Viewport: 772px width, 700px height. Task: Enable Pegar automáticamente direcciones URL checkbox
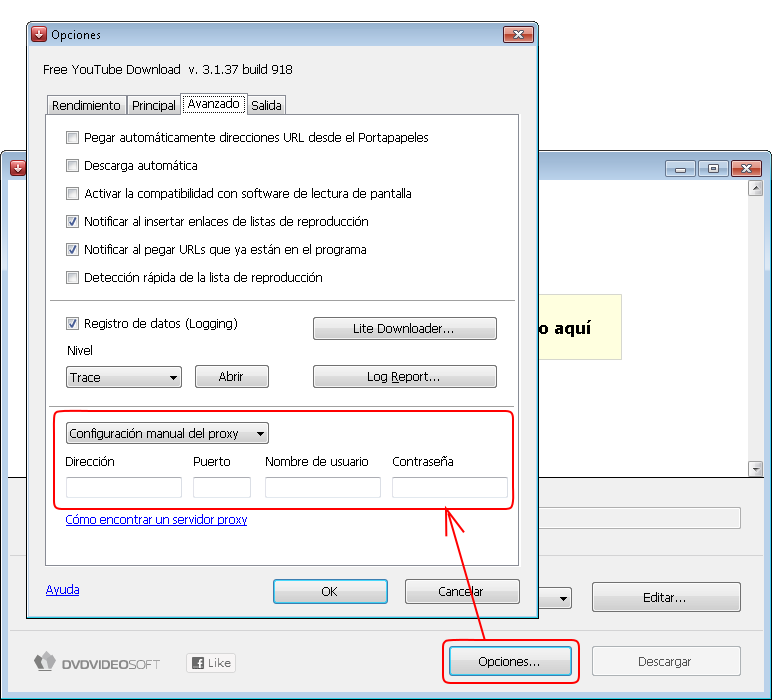click(72, 138)
